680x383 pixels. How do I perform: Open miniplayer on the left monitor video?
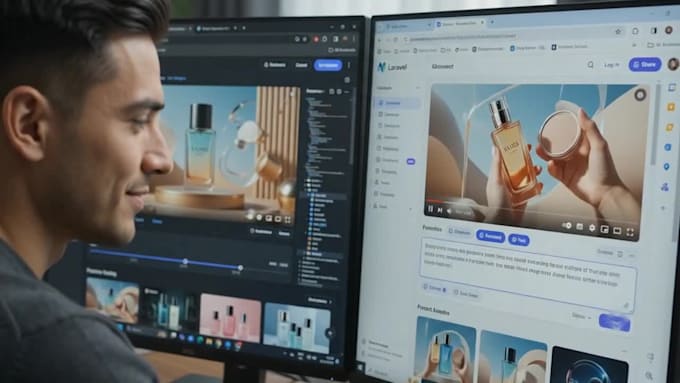tap(269, 218)
